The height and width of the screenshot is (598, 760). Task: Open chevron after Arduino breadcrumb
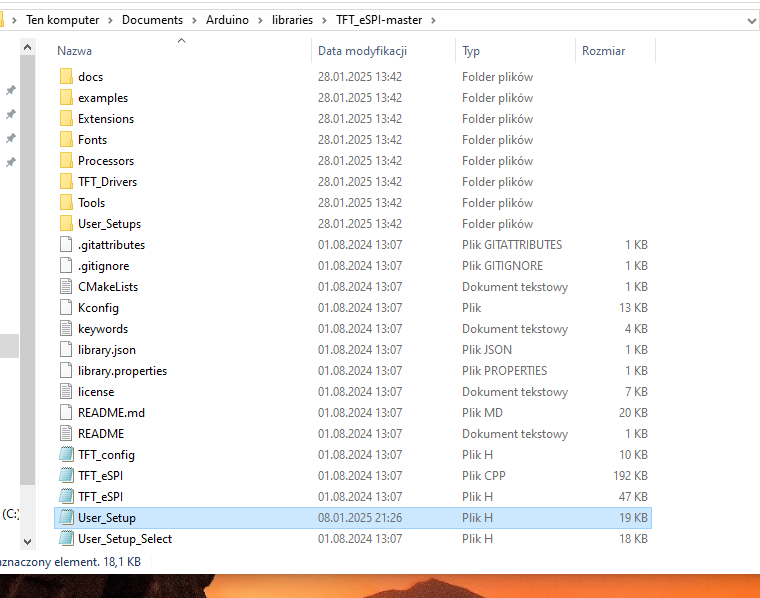[x=260, y=20]
